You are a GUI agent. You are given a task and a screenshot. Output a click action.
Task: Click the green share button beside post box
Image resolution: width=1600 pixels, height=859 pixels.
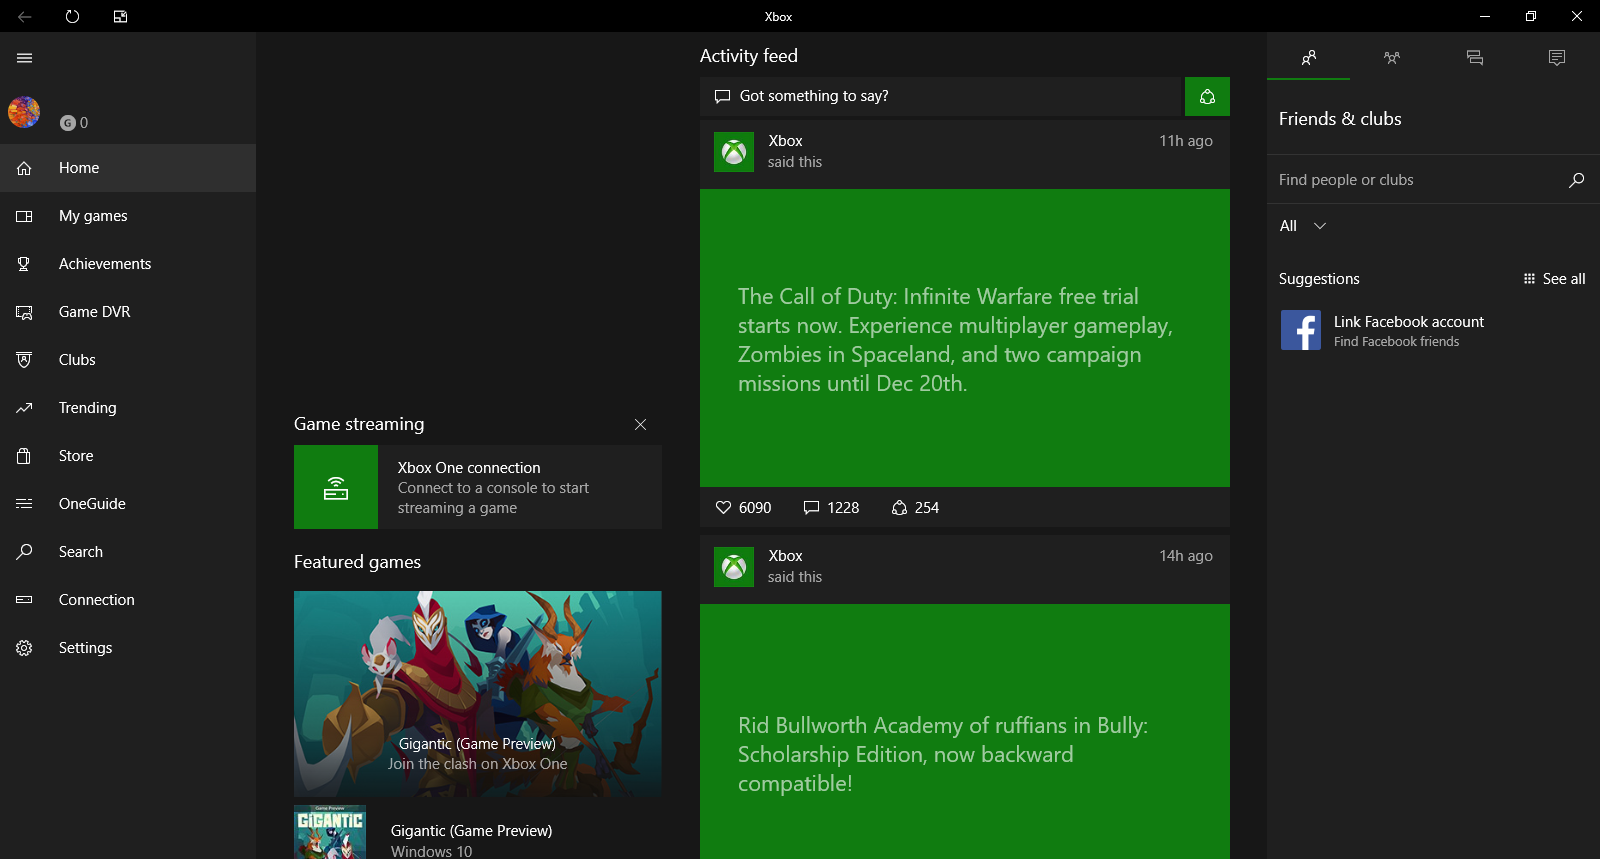pyautogui.click(x=1207, y=96)
